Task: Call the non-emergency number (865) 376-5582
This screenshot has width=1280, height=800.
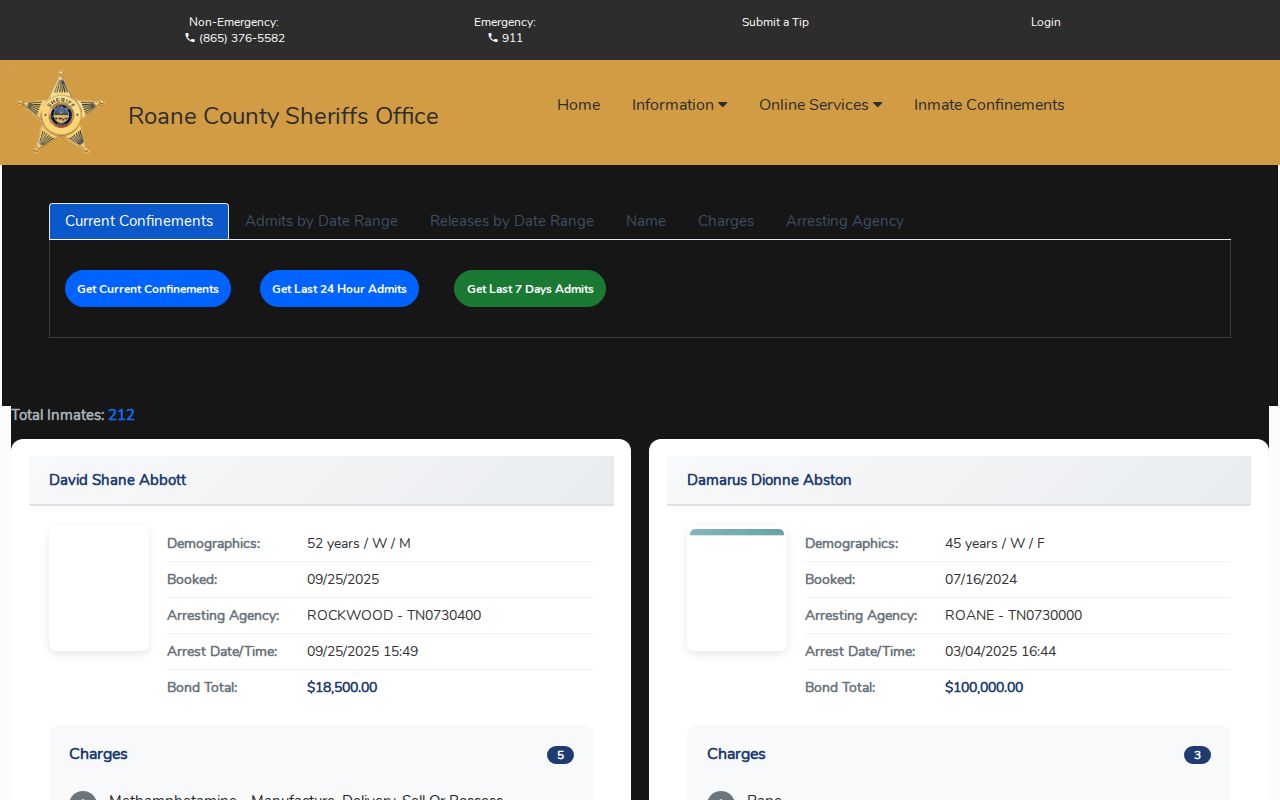Action: click(x=242, y=38)
